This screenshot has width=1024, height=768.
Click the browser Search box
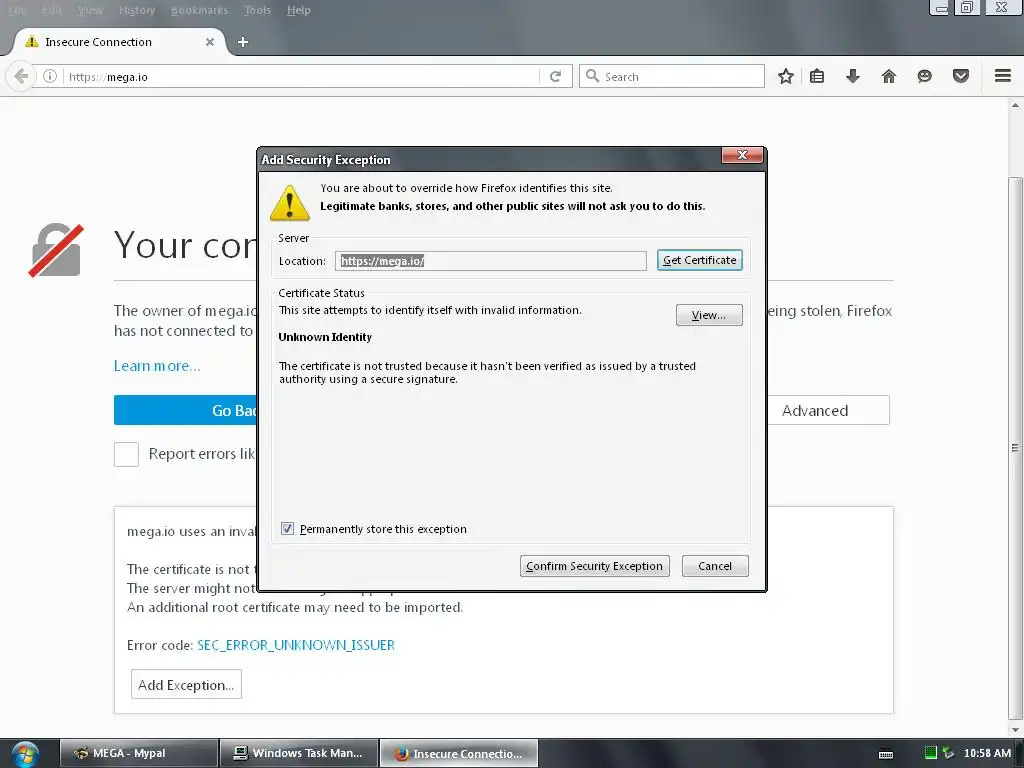coord(671,76)
